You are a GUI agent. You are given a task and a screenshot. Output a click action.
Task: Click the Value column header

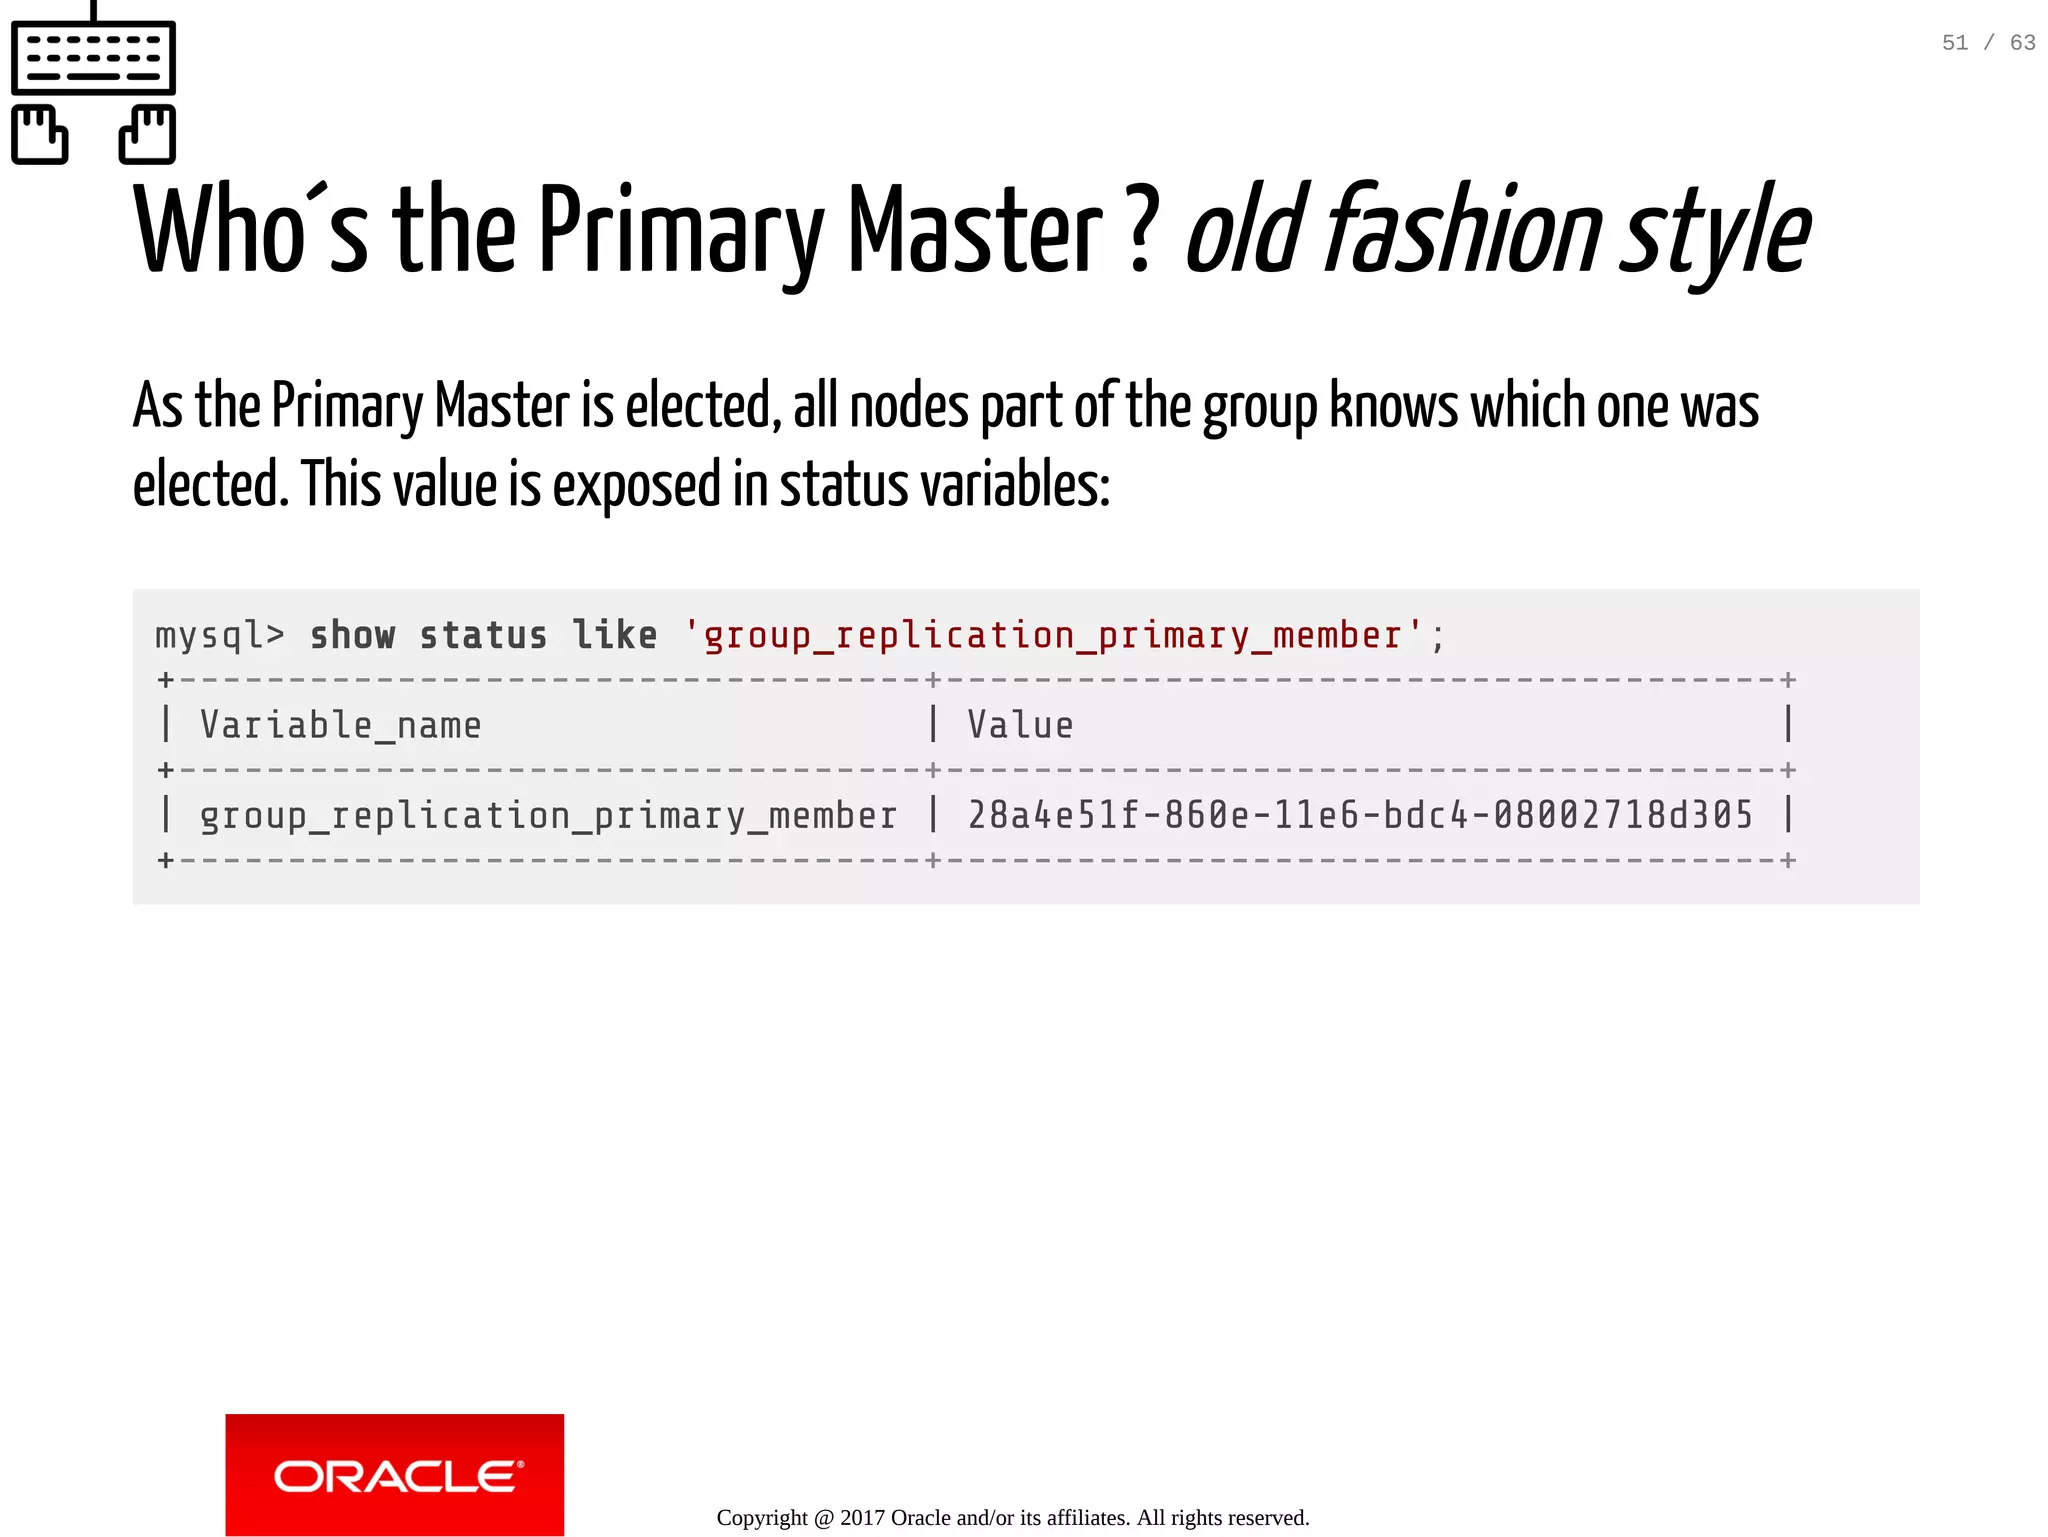pyautogui.click(x=1020, y=725)
